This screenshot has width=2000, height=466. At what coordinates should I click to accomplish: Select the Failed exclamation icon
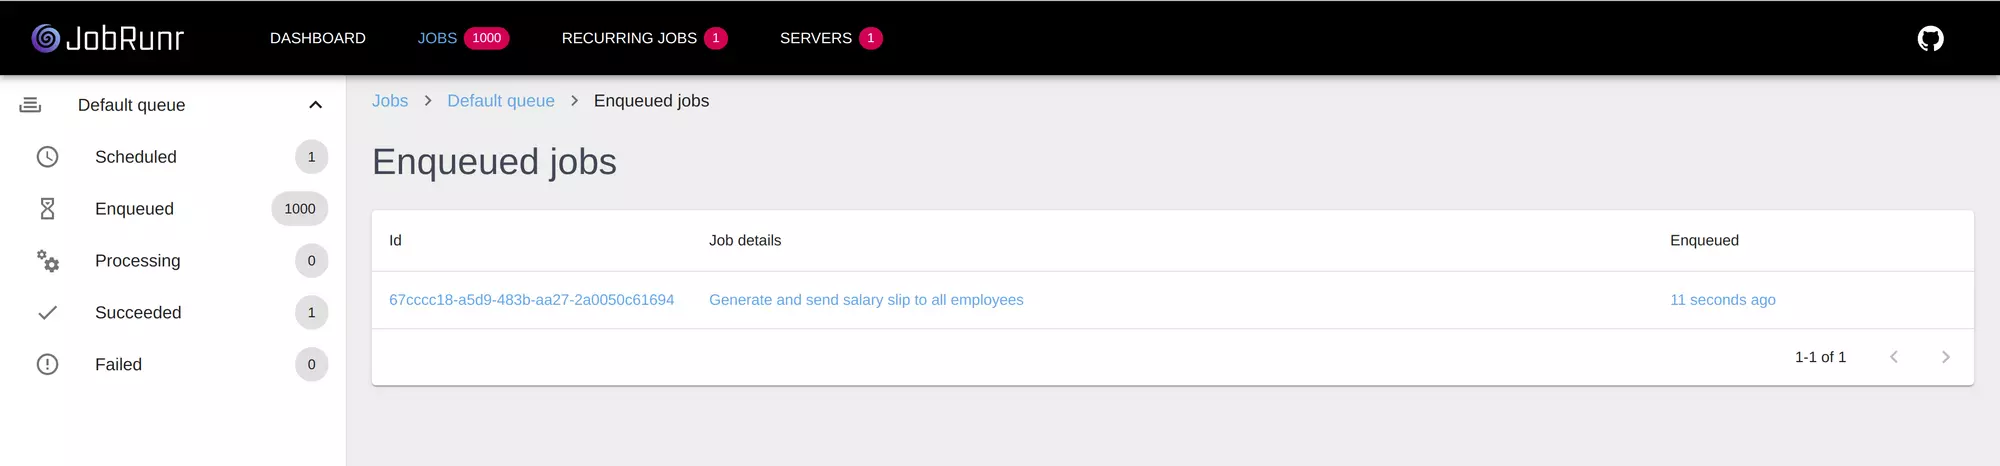47,365
